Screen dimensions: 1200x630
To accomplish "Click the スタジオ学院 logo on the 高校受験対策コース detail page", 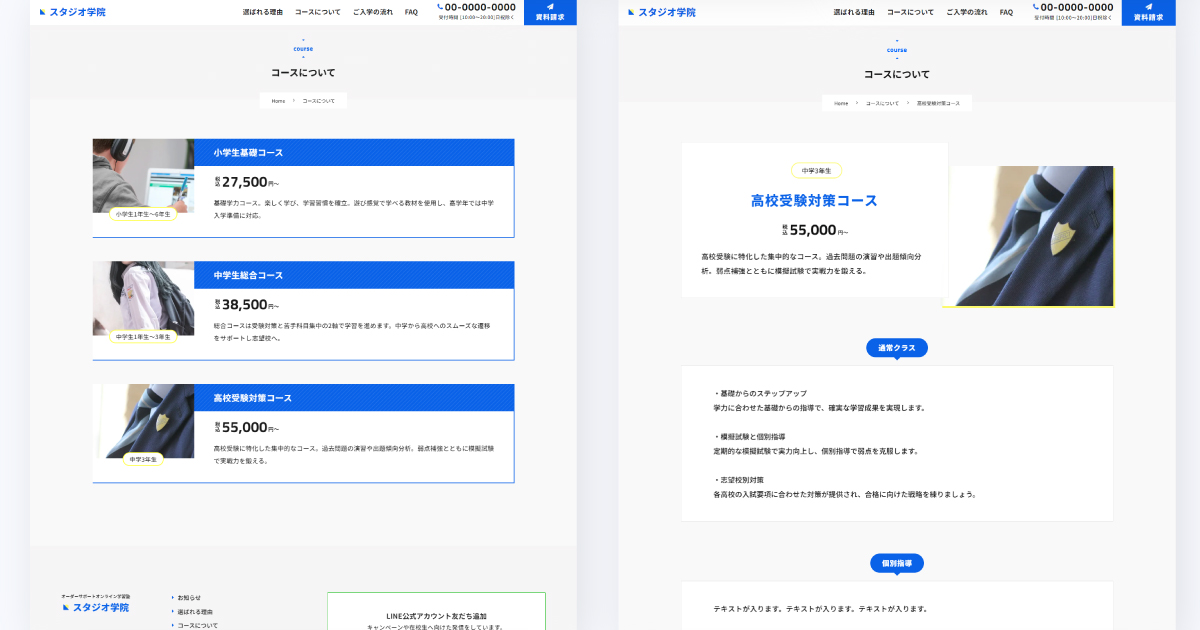I will (x=661, y=12).
